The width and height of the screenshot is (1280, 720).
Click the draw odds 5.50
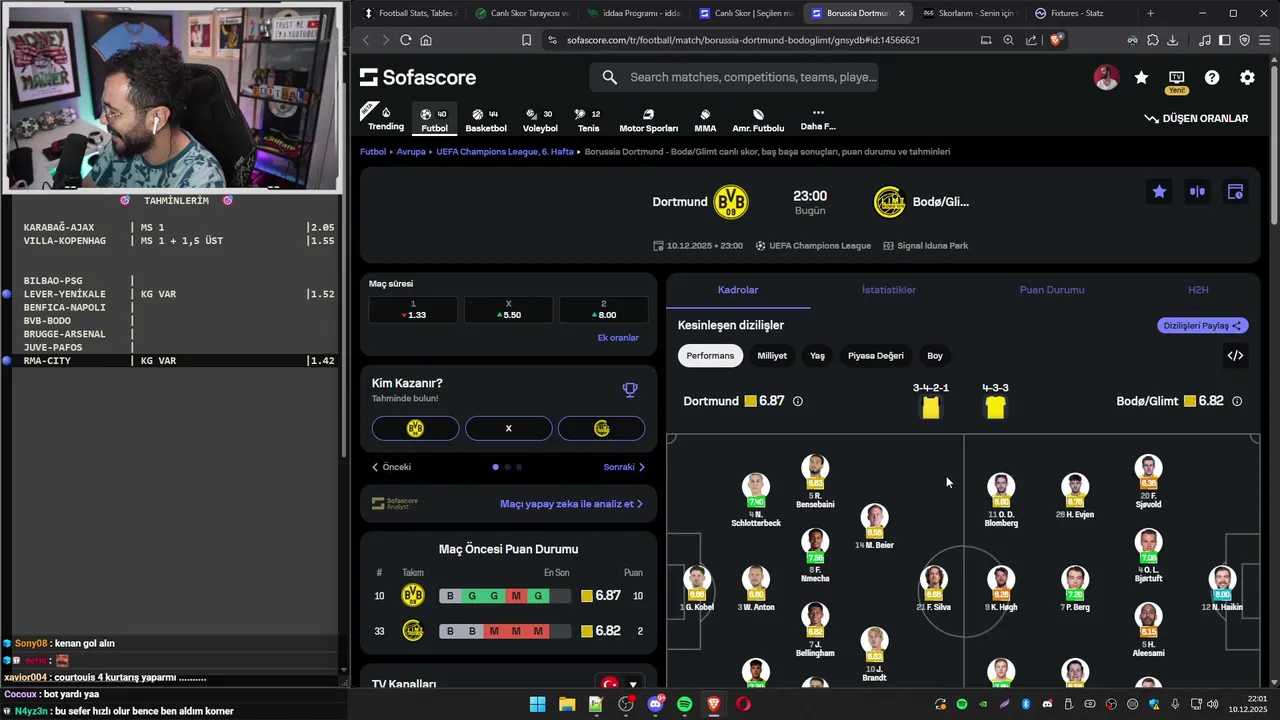508,310
